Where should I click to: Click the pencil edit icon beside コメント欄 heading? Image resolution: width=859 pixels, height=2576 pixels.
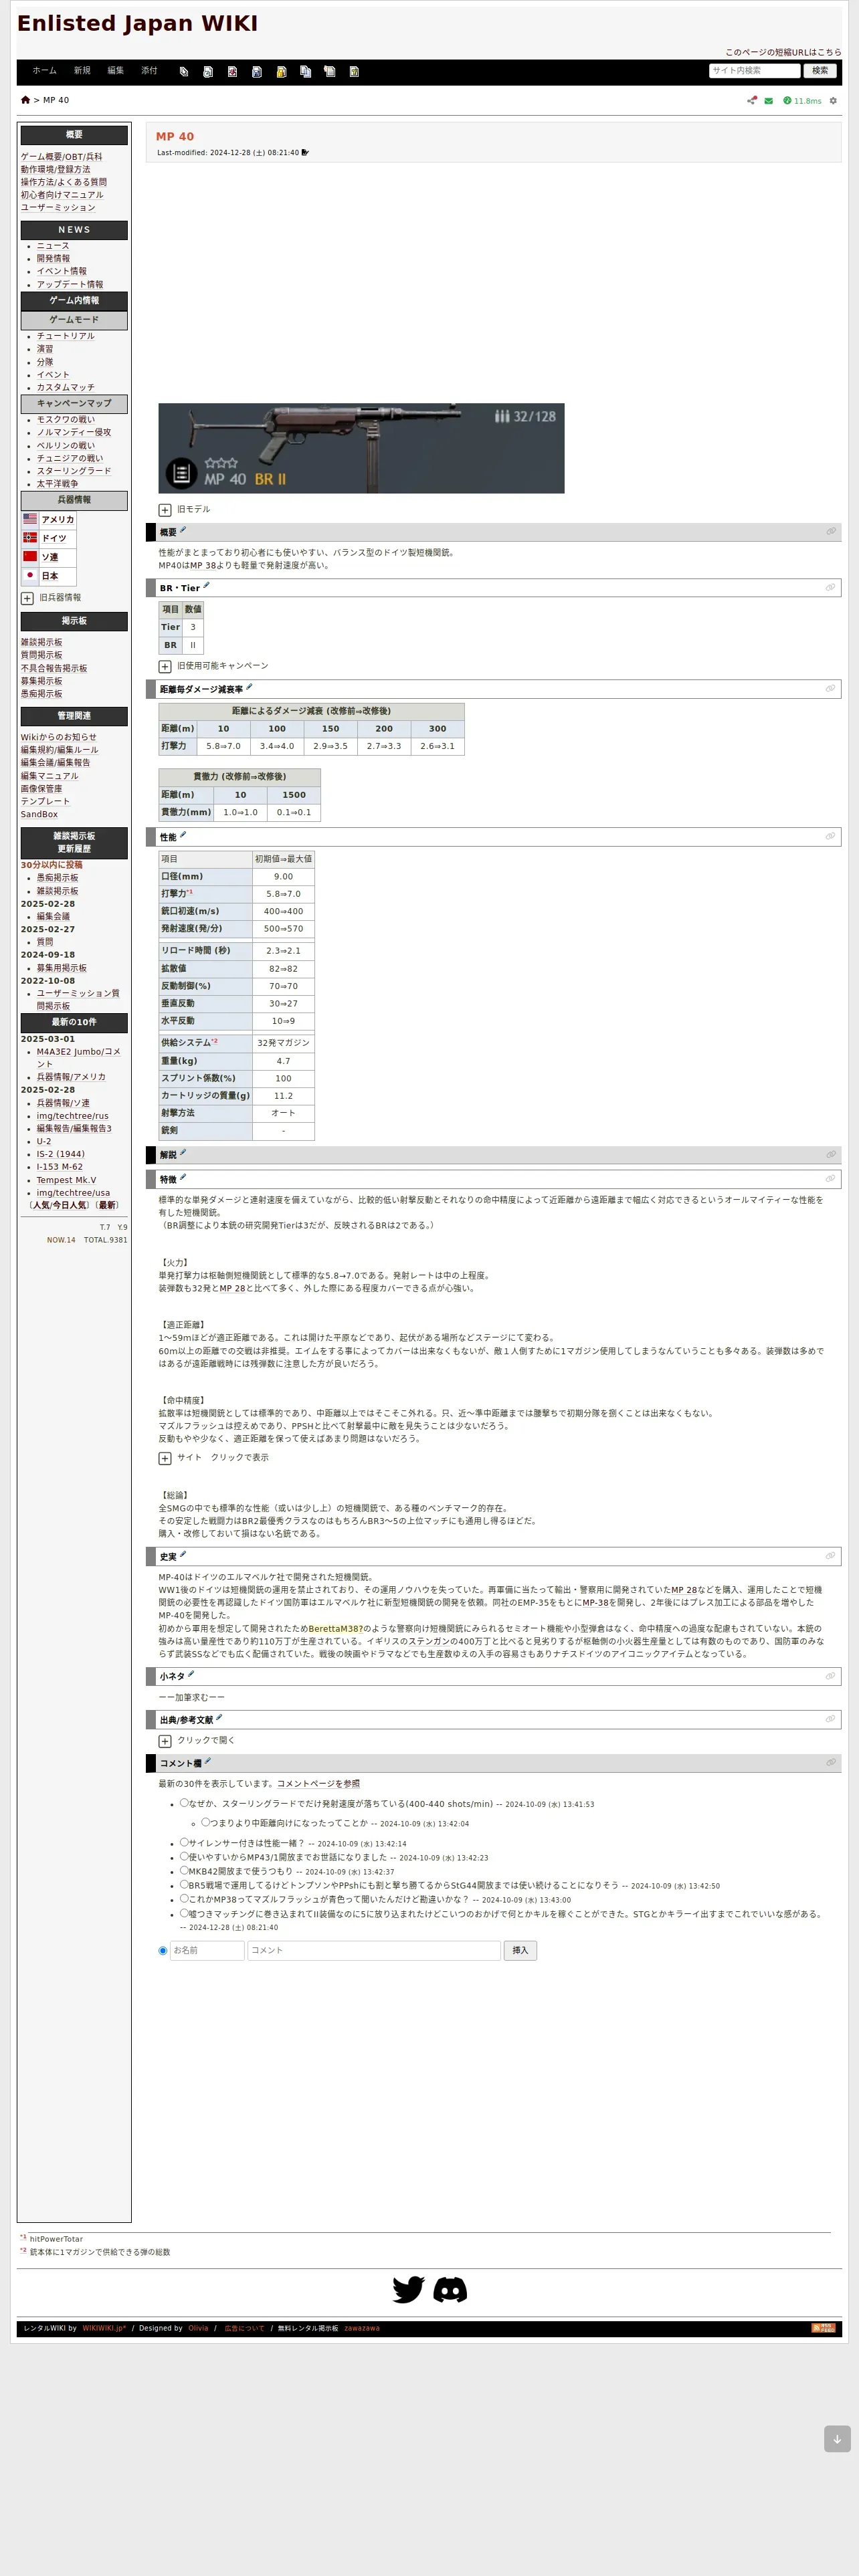(207, 1761)
